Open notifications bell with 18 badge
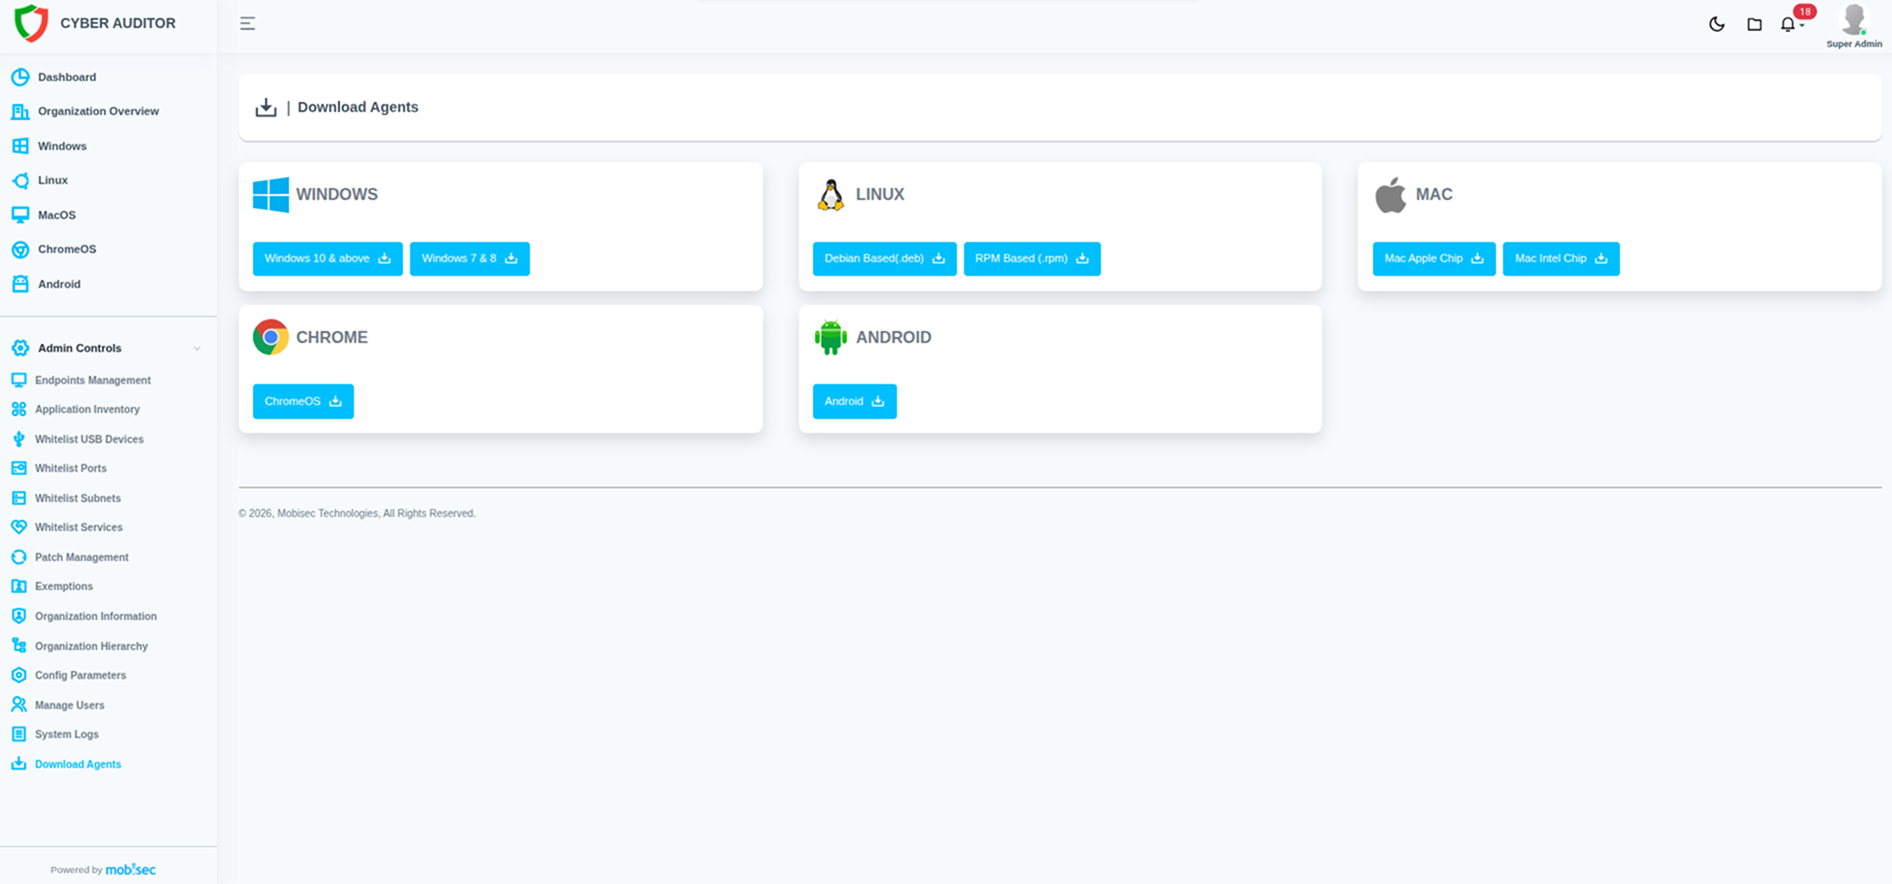The width and height of the screenshot is (1892, 884). (x=1788, y=24)
